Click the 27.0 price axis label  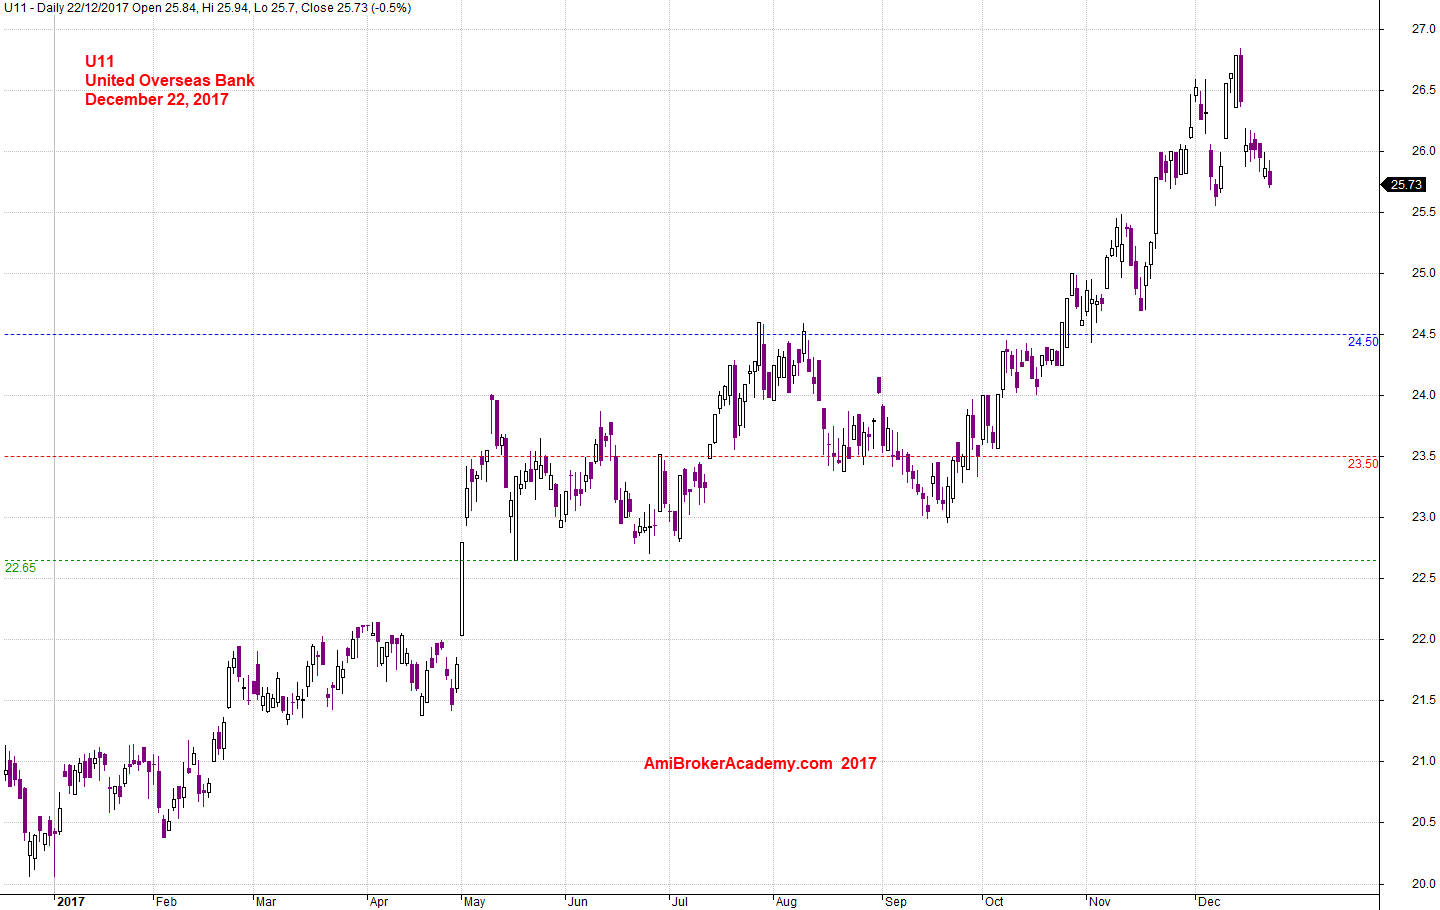(1423, 29)
